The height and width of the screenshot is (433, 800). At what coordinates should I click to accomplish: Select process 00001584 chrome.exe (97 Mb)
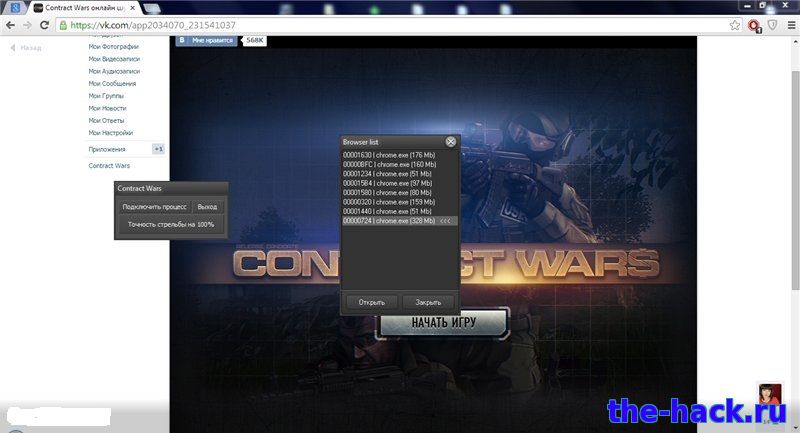pos(399,183)
